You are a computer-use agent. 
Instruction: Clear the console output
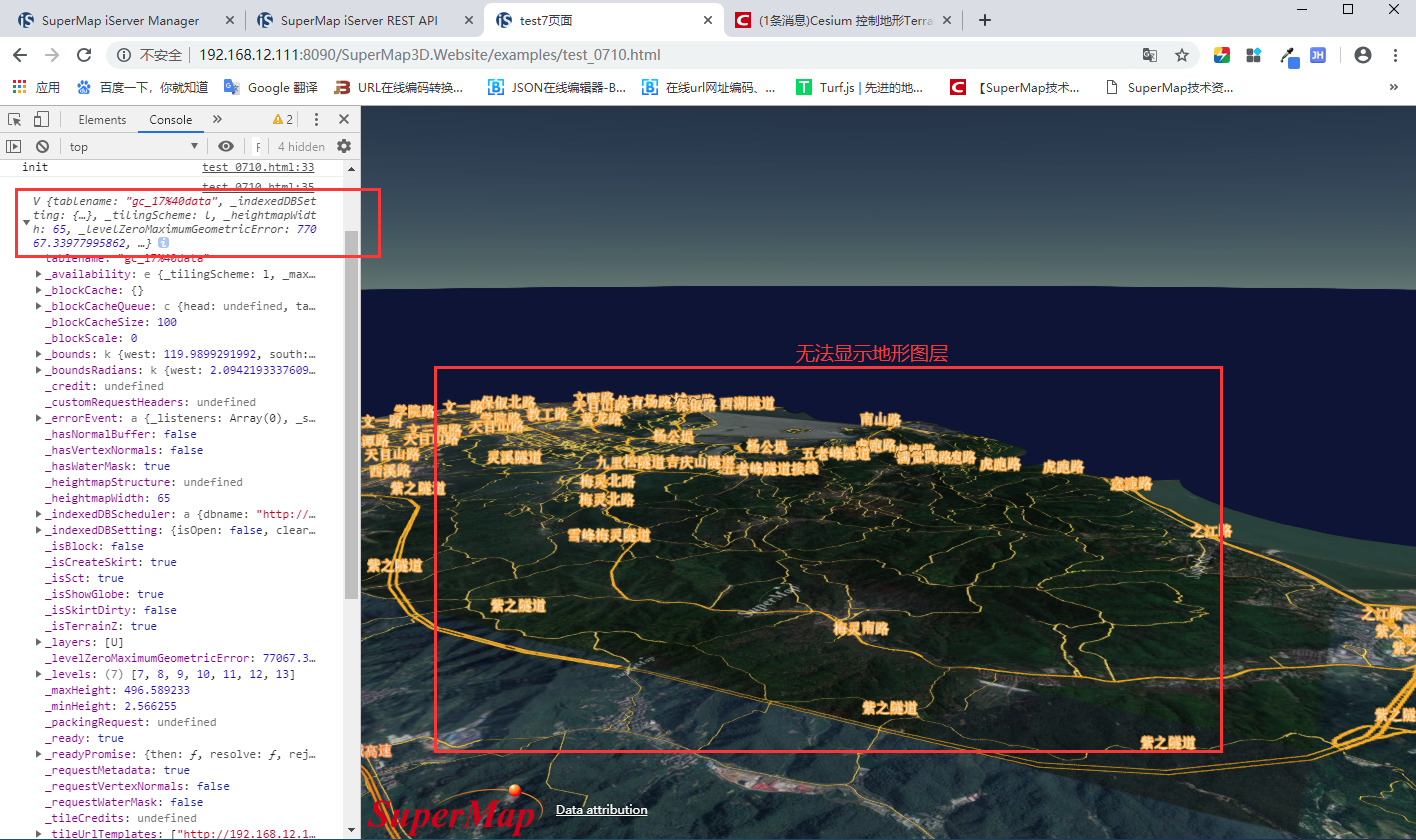(42, 146)
